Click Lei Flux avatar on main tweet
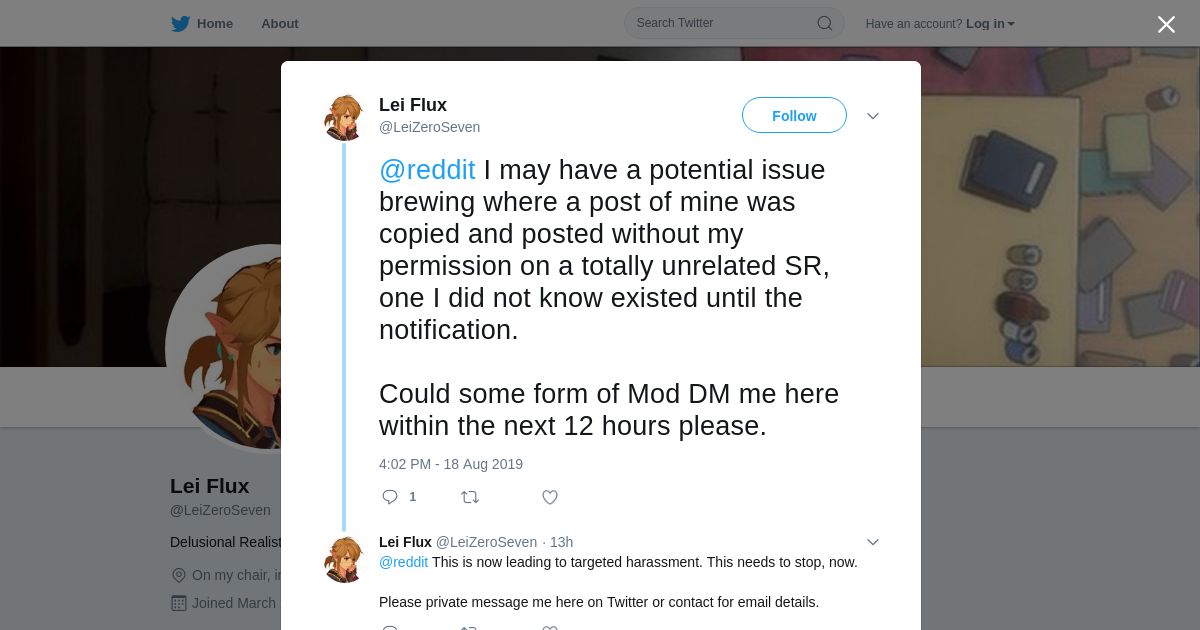This screenshot has width=1200, height=630. click(344, 118)
